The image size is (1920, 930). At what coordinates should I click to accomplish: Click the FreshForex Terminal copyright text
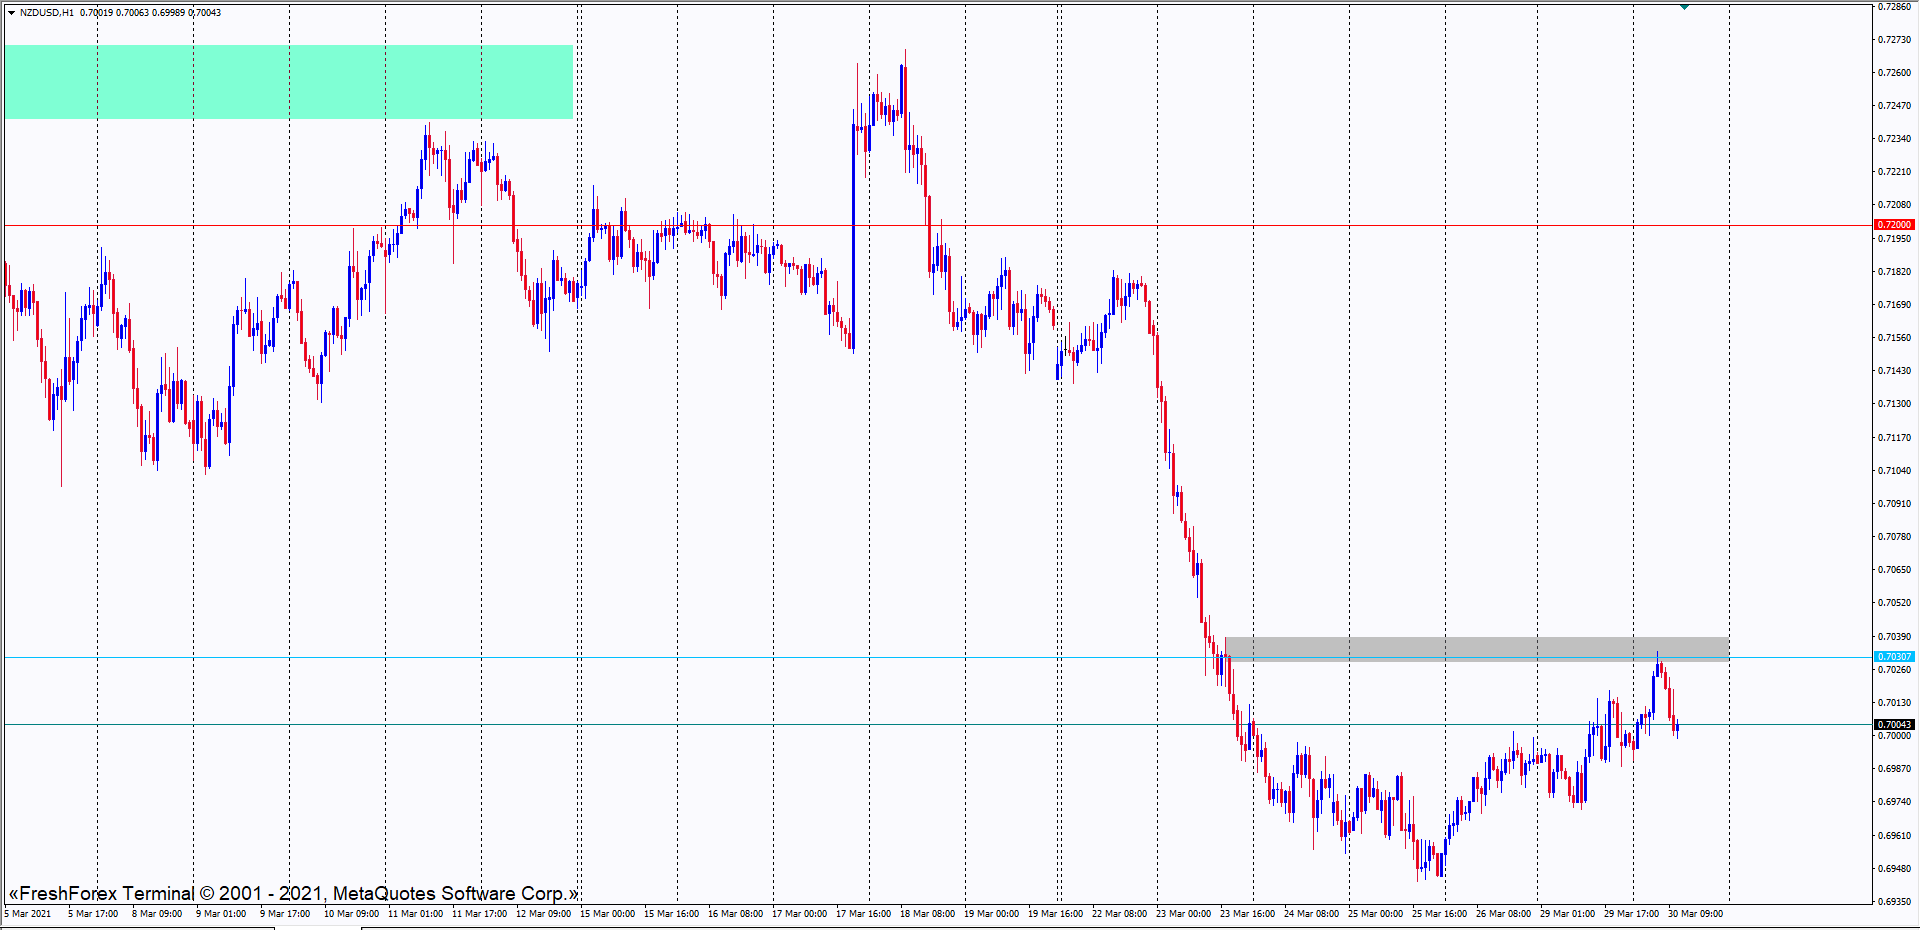click(x=293, y=893)
